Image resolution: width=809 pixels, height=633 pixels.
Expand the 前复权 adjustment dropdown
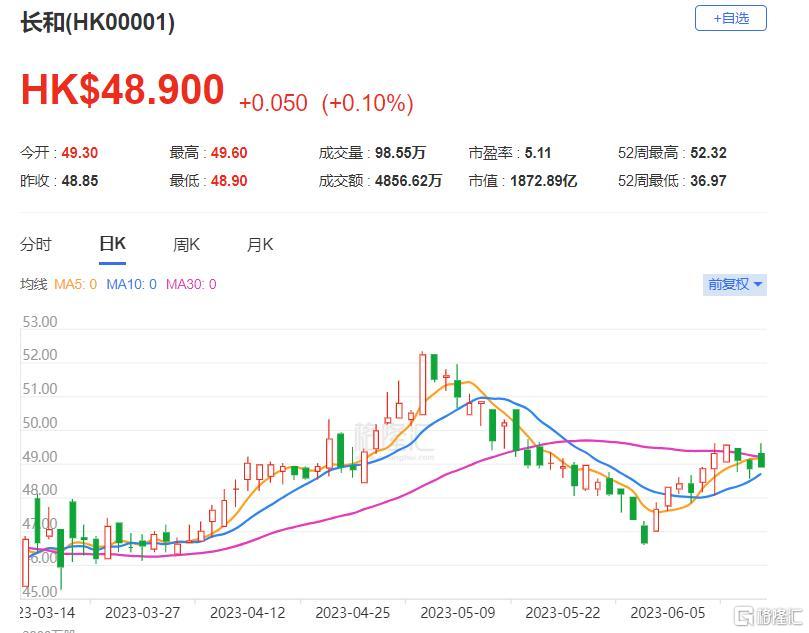tap(735, 284)
